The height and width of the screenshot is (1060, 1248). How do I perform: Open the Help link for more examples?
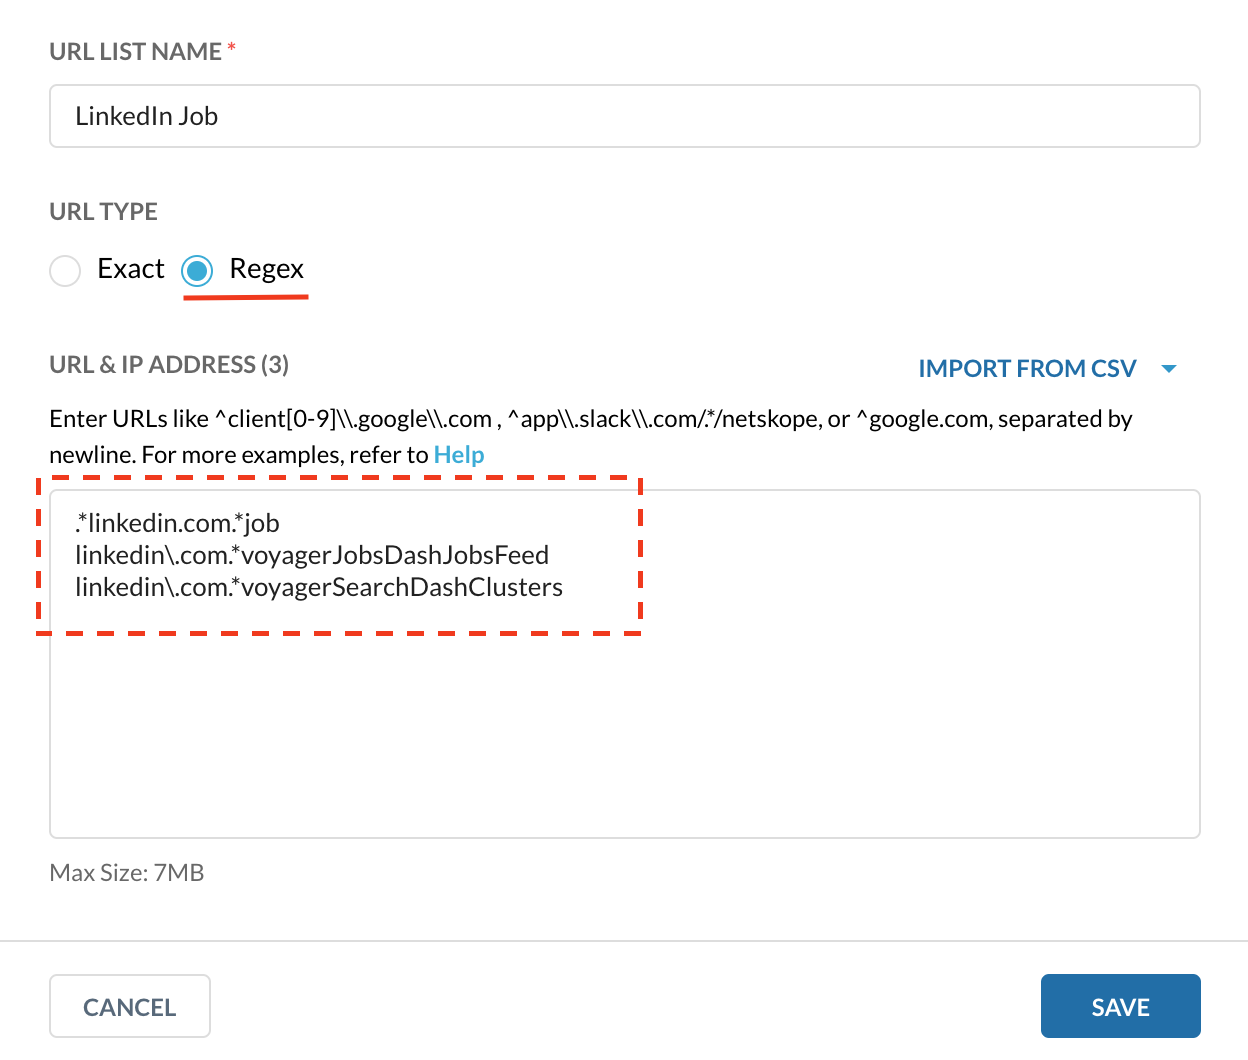point(459,455)
